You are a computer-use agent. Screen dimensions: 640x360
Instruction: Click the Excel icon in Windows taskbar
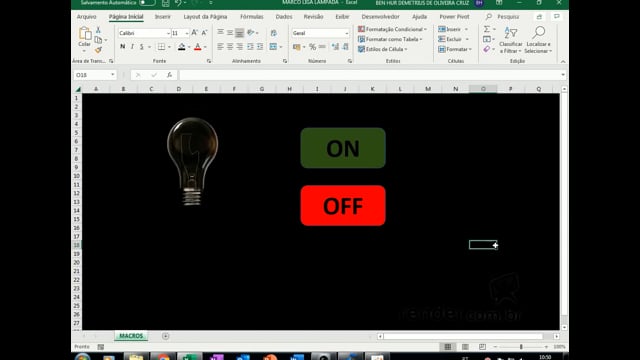point(189,357)
